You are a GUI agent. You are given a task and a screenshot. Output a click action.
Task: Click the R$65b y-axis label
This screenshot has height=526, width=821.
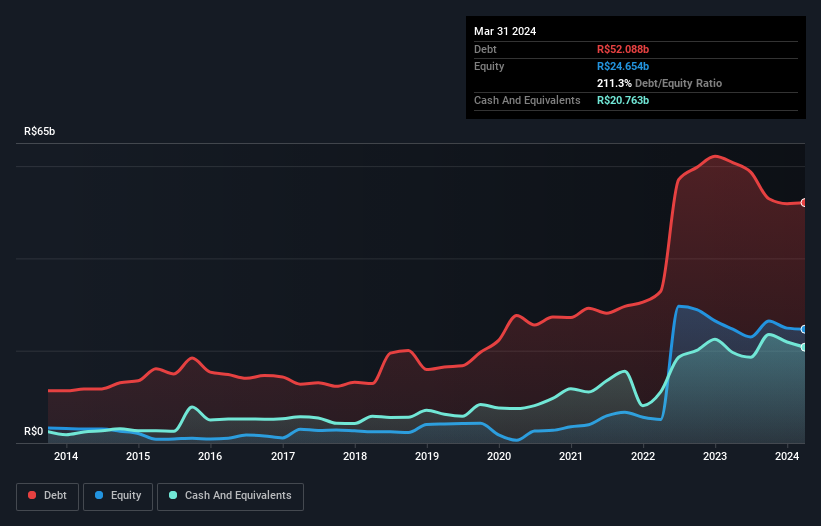[39, 131]
